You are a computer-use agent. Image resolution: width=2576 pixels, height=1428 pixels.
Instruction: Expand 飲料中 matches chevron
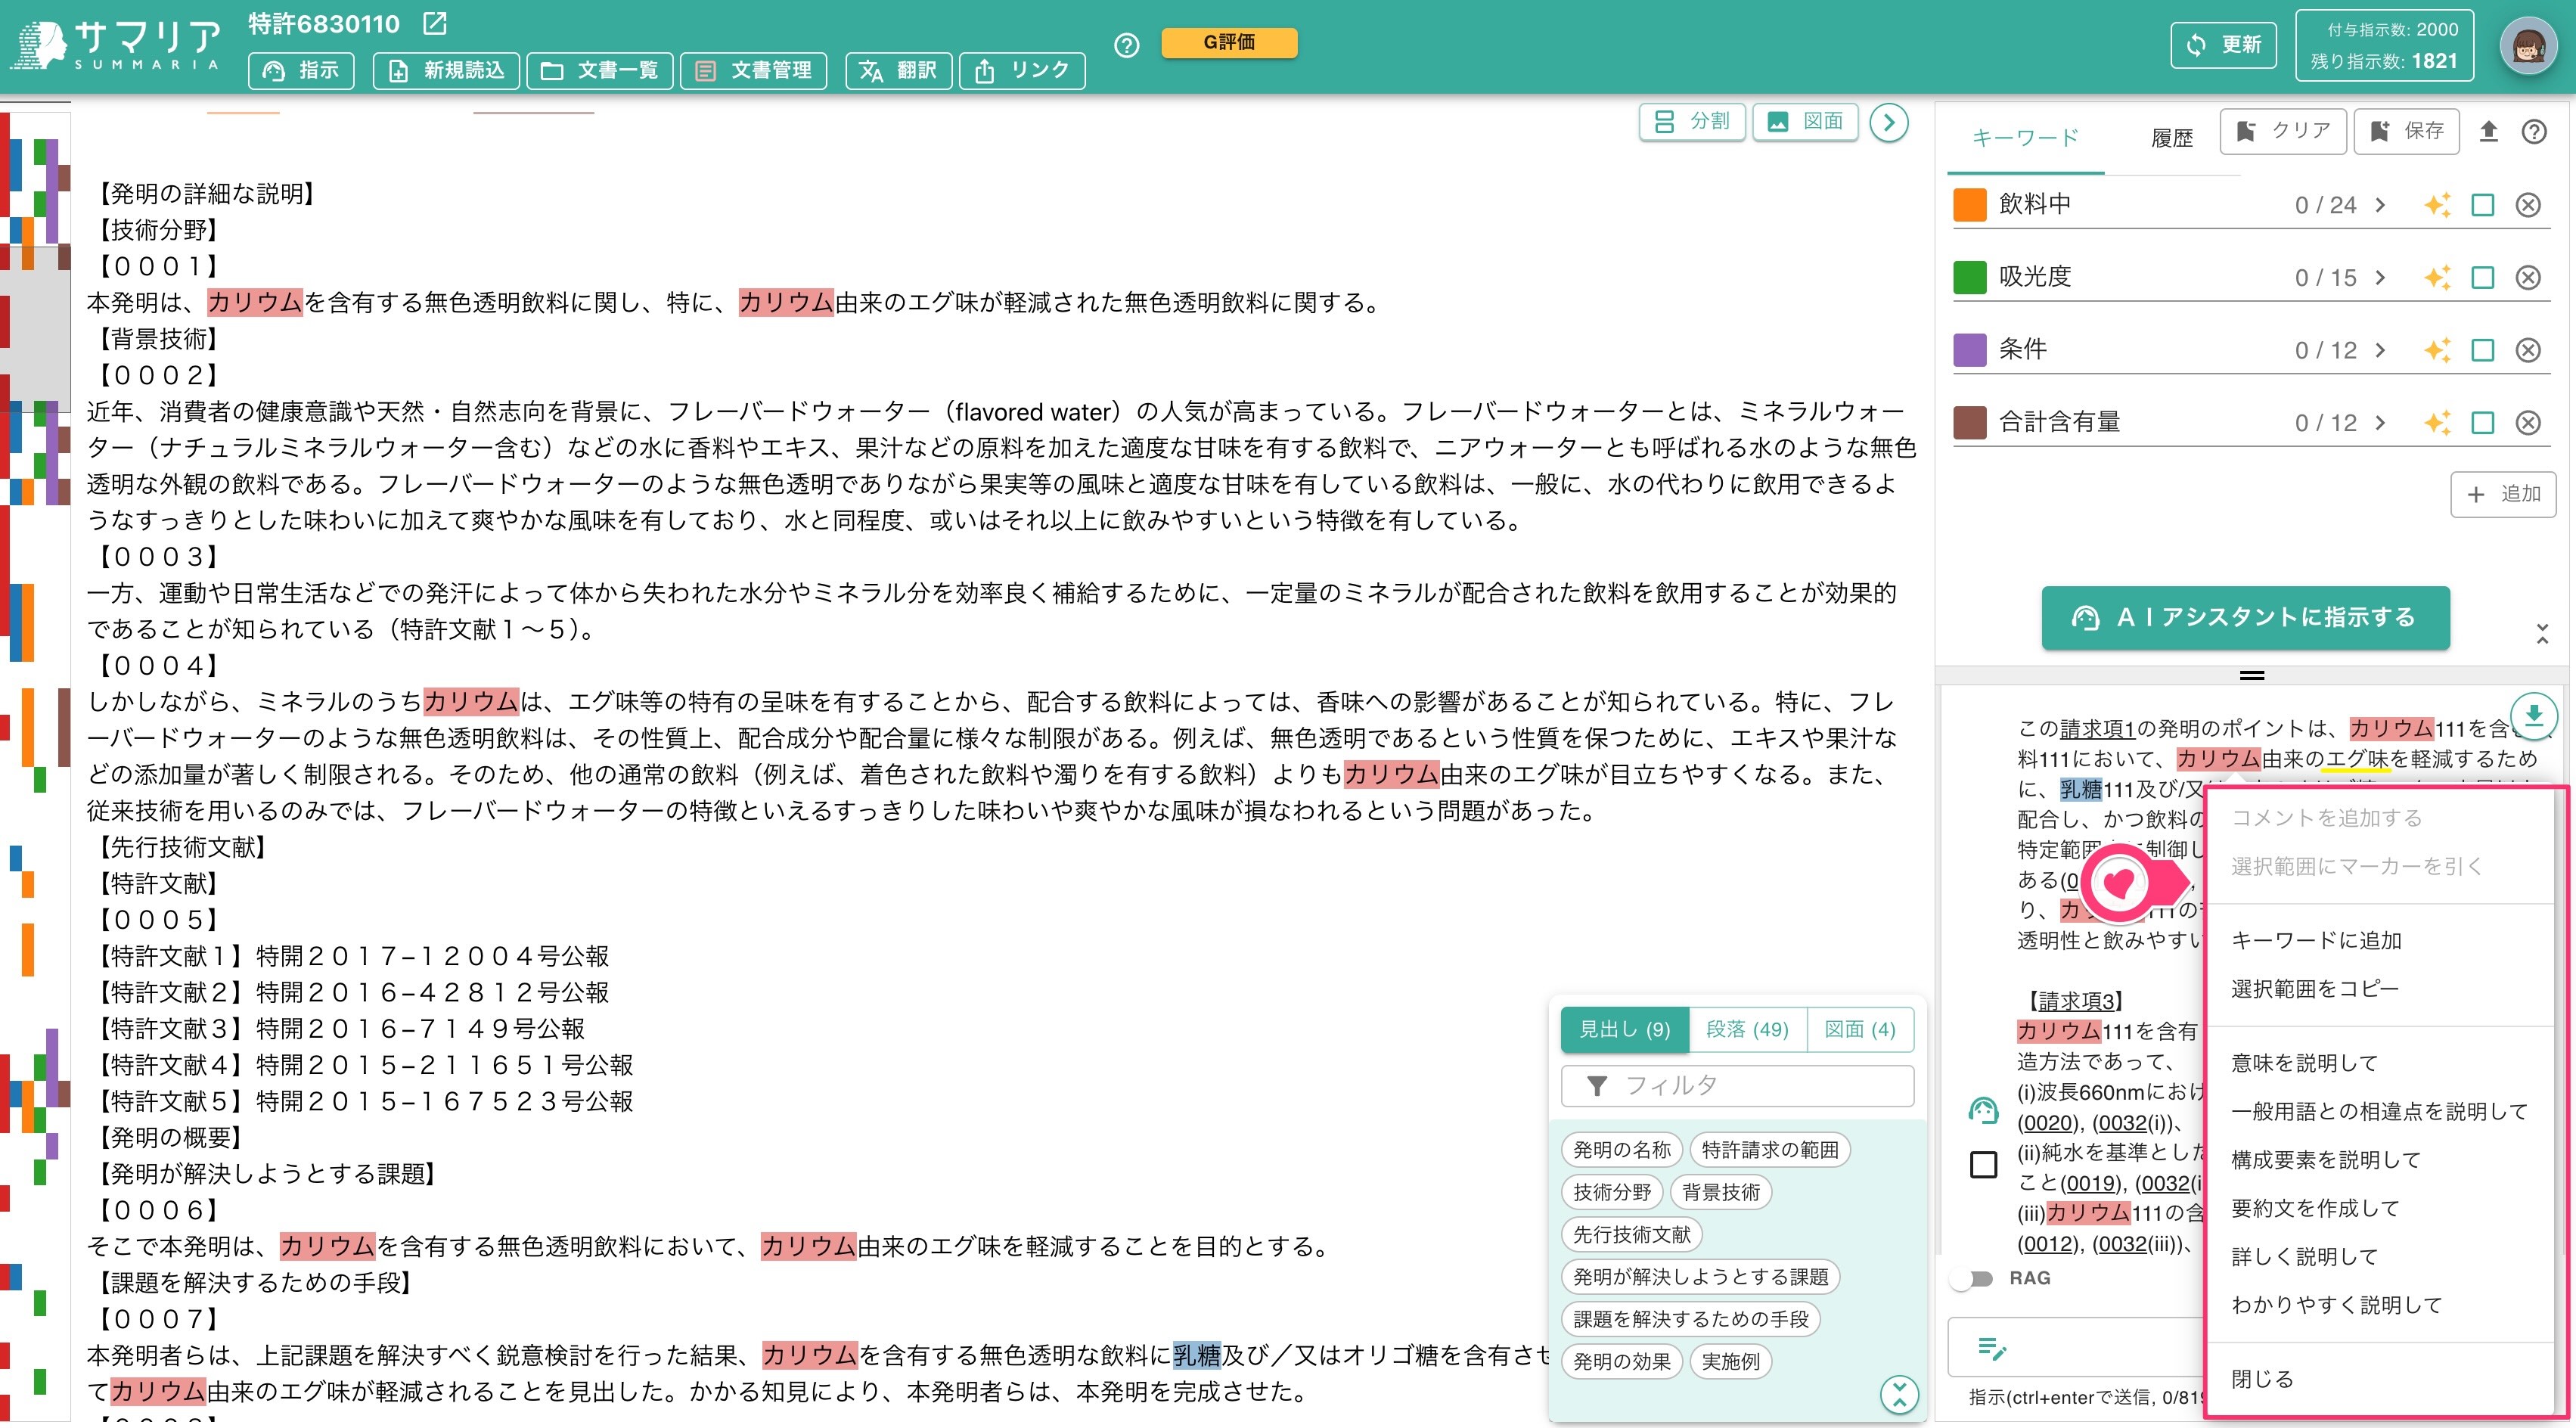(2380, 205)
